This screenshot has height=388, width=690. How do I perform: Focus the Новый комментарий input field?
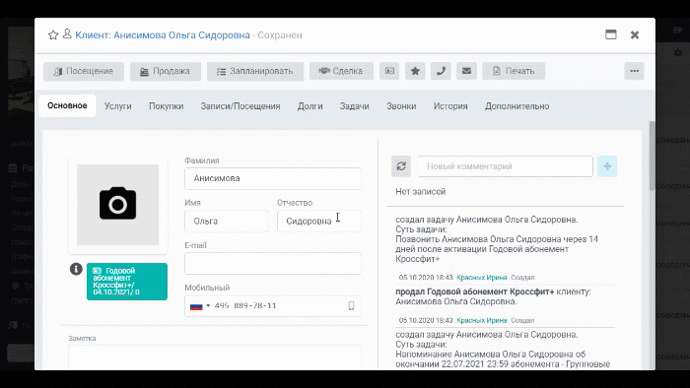tap(505, 166)
